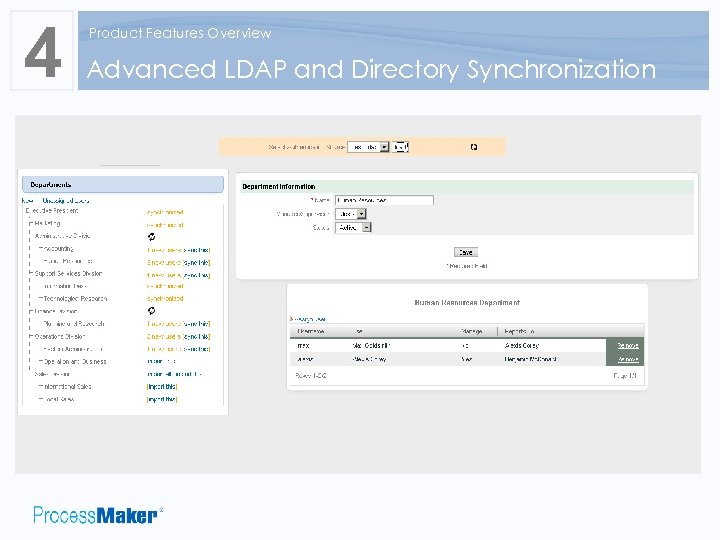Screen dimensions: 720x540
Task: Expand the Finance Division tree node
Action: [31, 311]
